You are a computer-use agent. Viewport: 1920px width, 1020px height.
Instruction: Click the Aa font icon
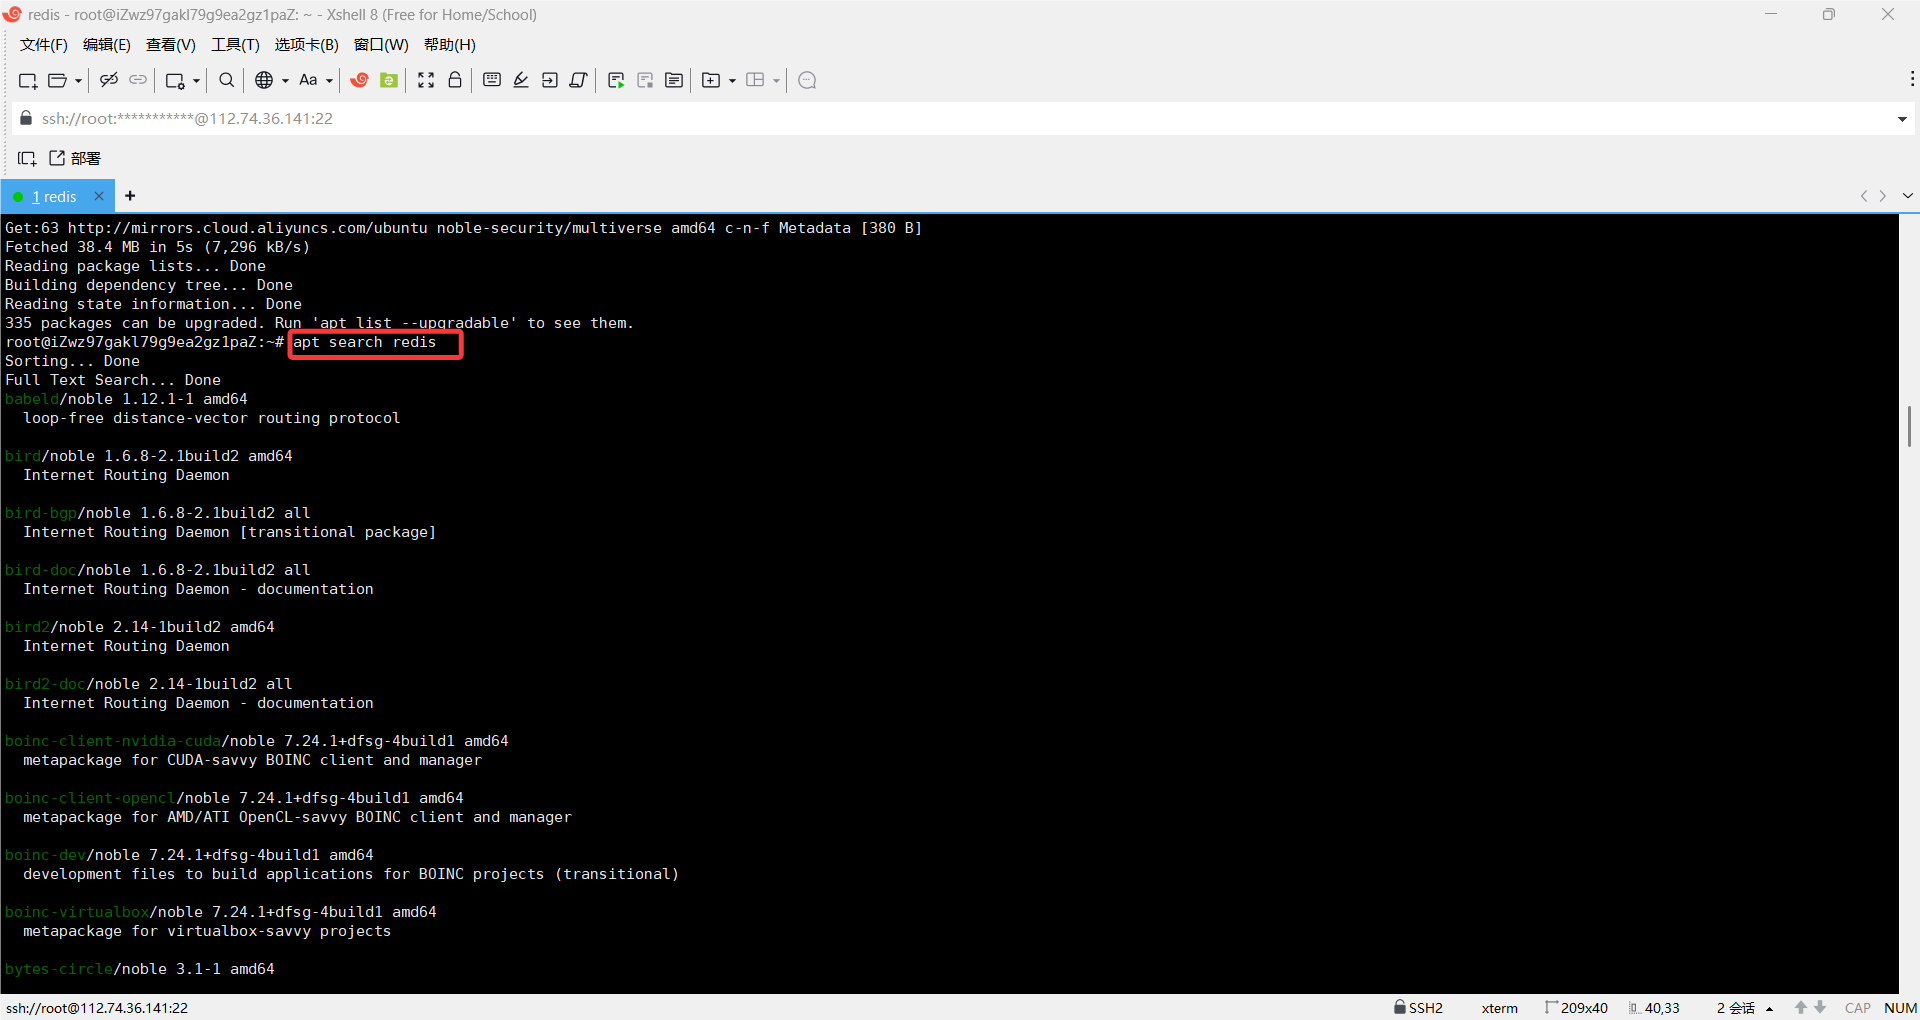click(308, 80)
